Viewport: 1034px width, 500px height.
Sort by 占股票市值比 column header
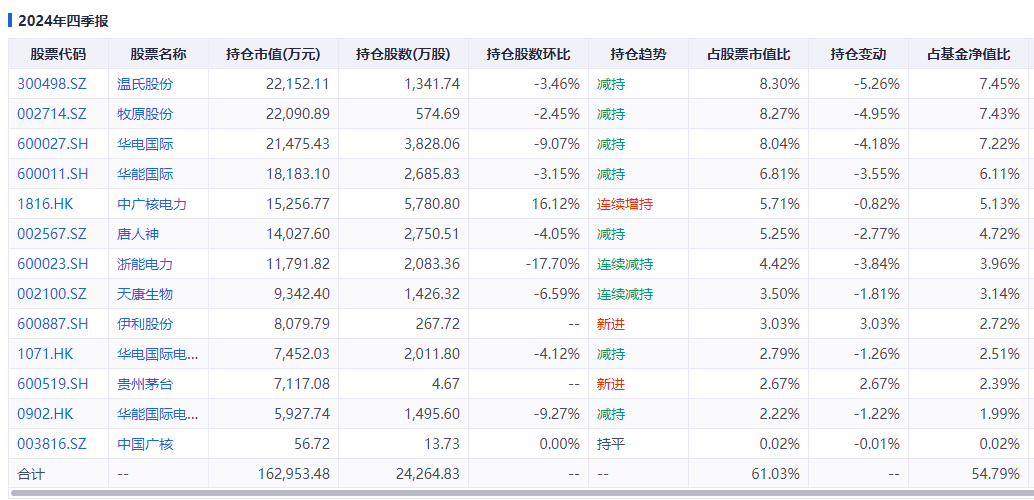[x=748, y=54]
